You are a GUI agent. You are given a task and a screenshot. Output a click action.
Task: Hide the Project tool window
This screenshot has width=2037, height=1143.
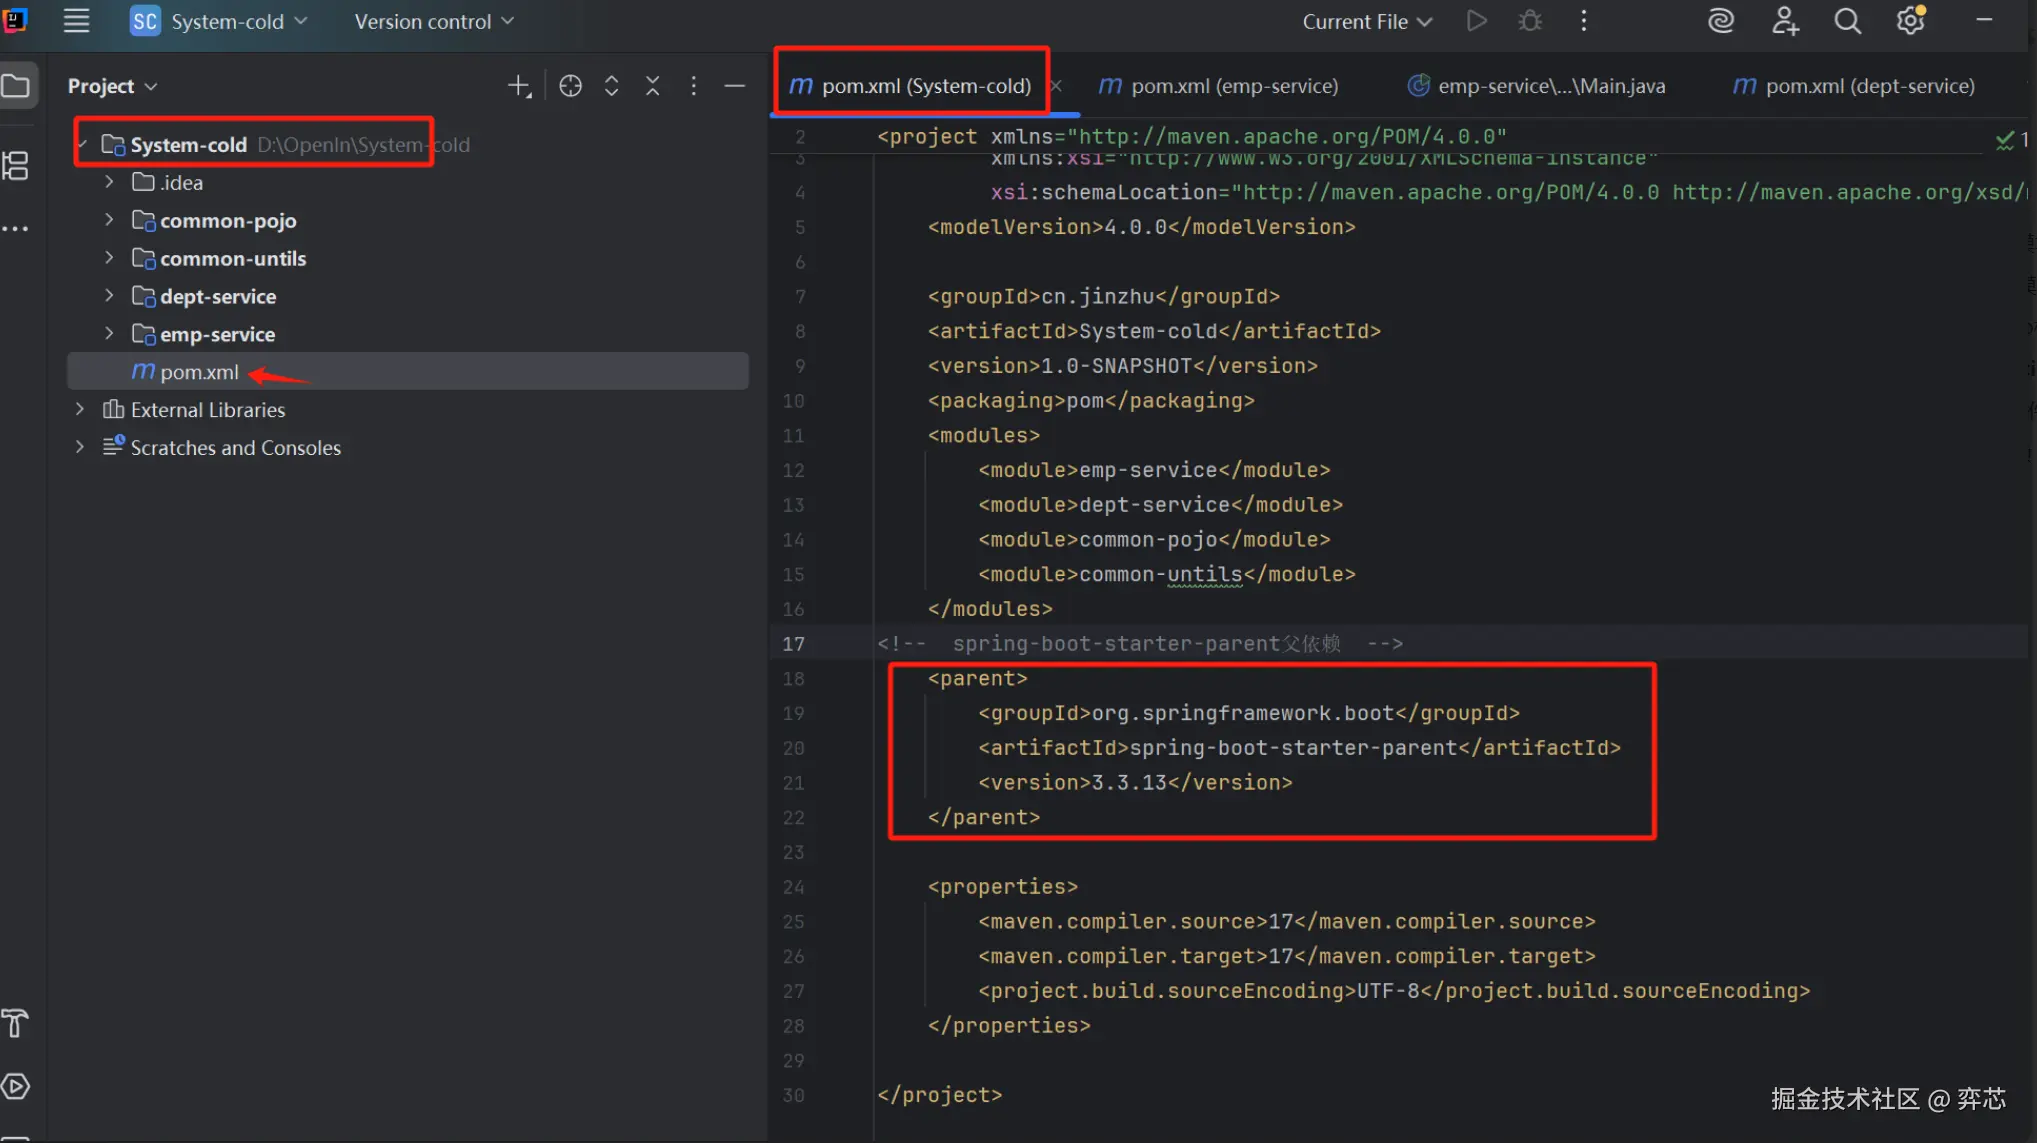tap(734, 86)
